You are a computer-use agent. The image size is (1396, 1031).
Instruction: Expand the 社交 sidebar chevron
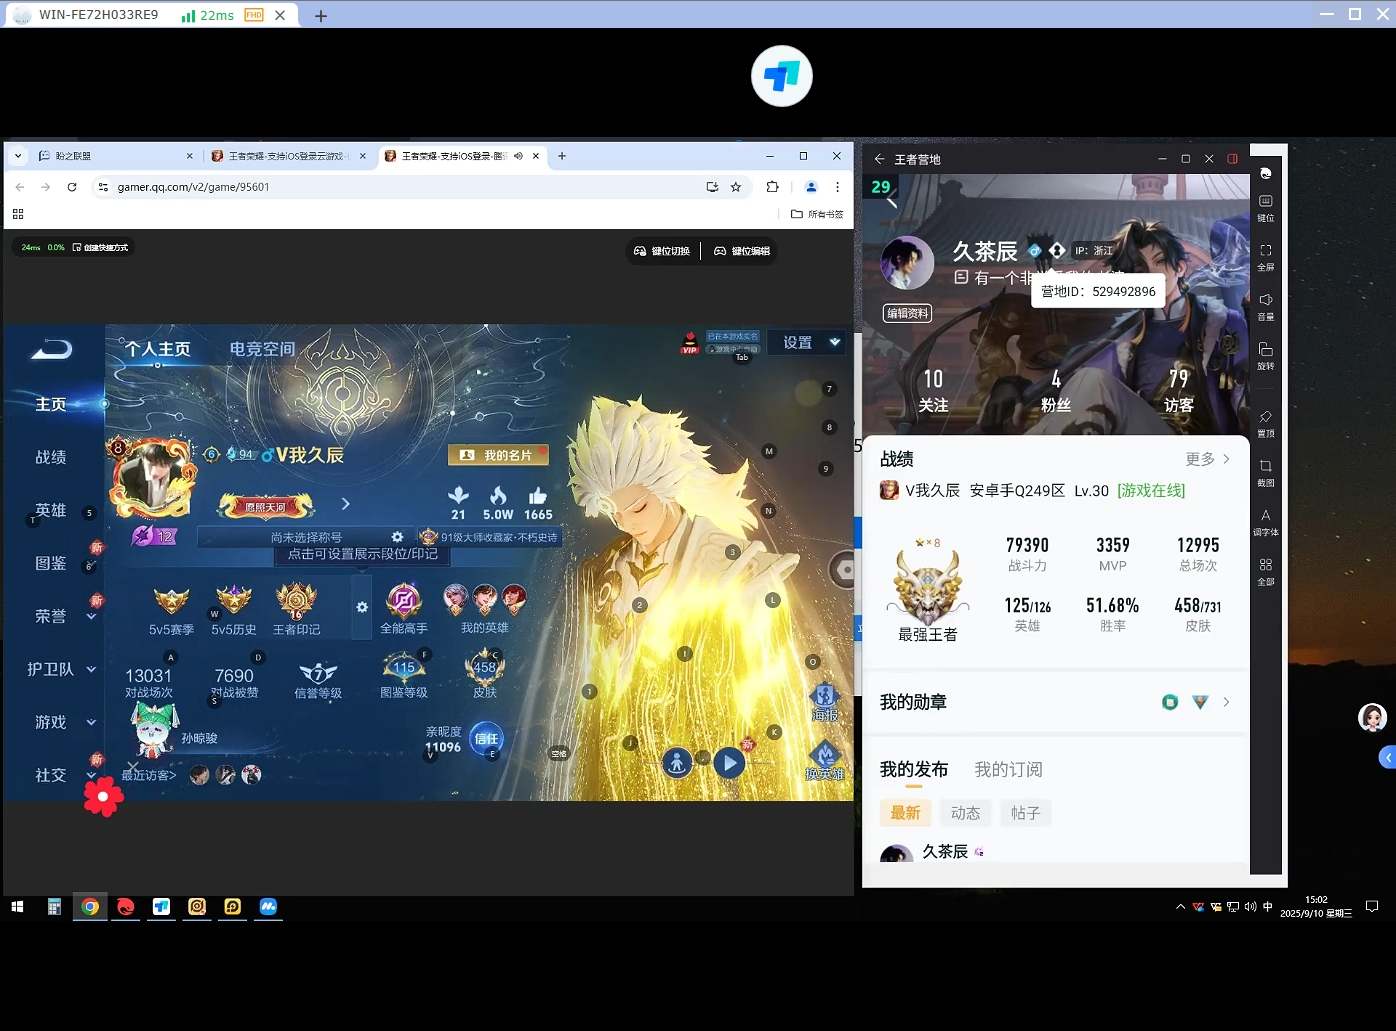pyautogui.click(x=91, y=775)
